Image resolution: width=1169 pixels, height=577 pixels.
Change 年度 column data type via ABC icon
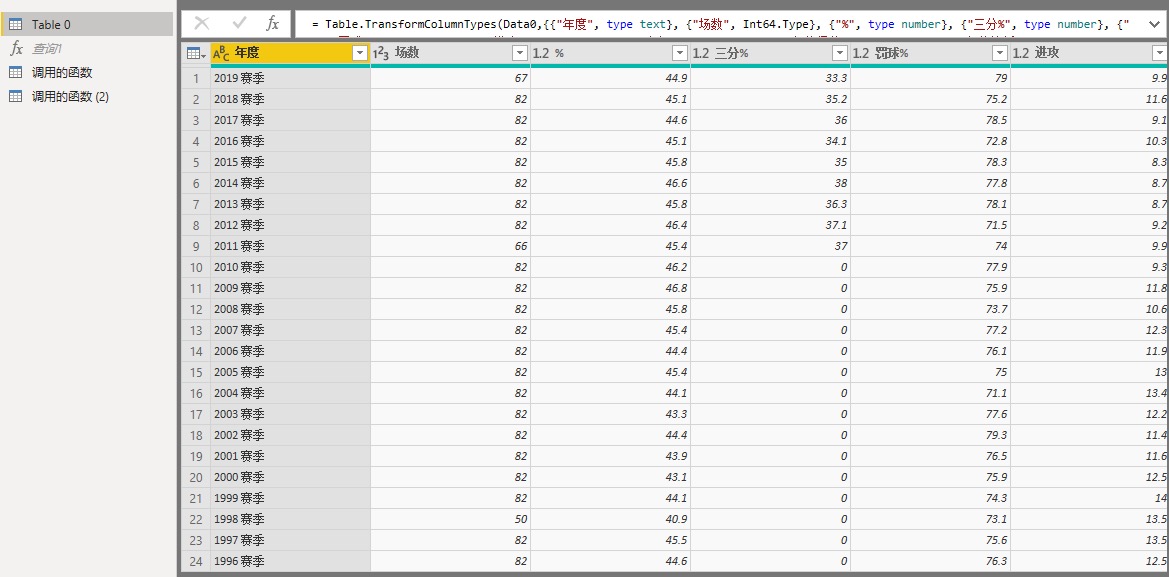(221, 53)
